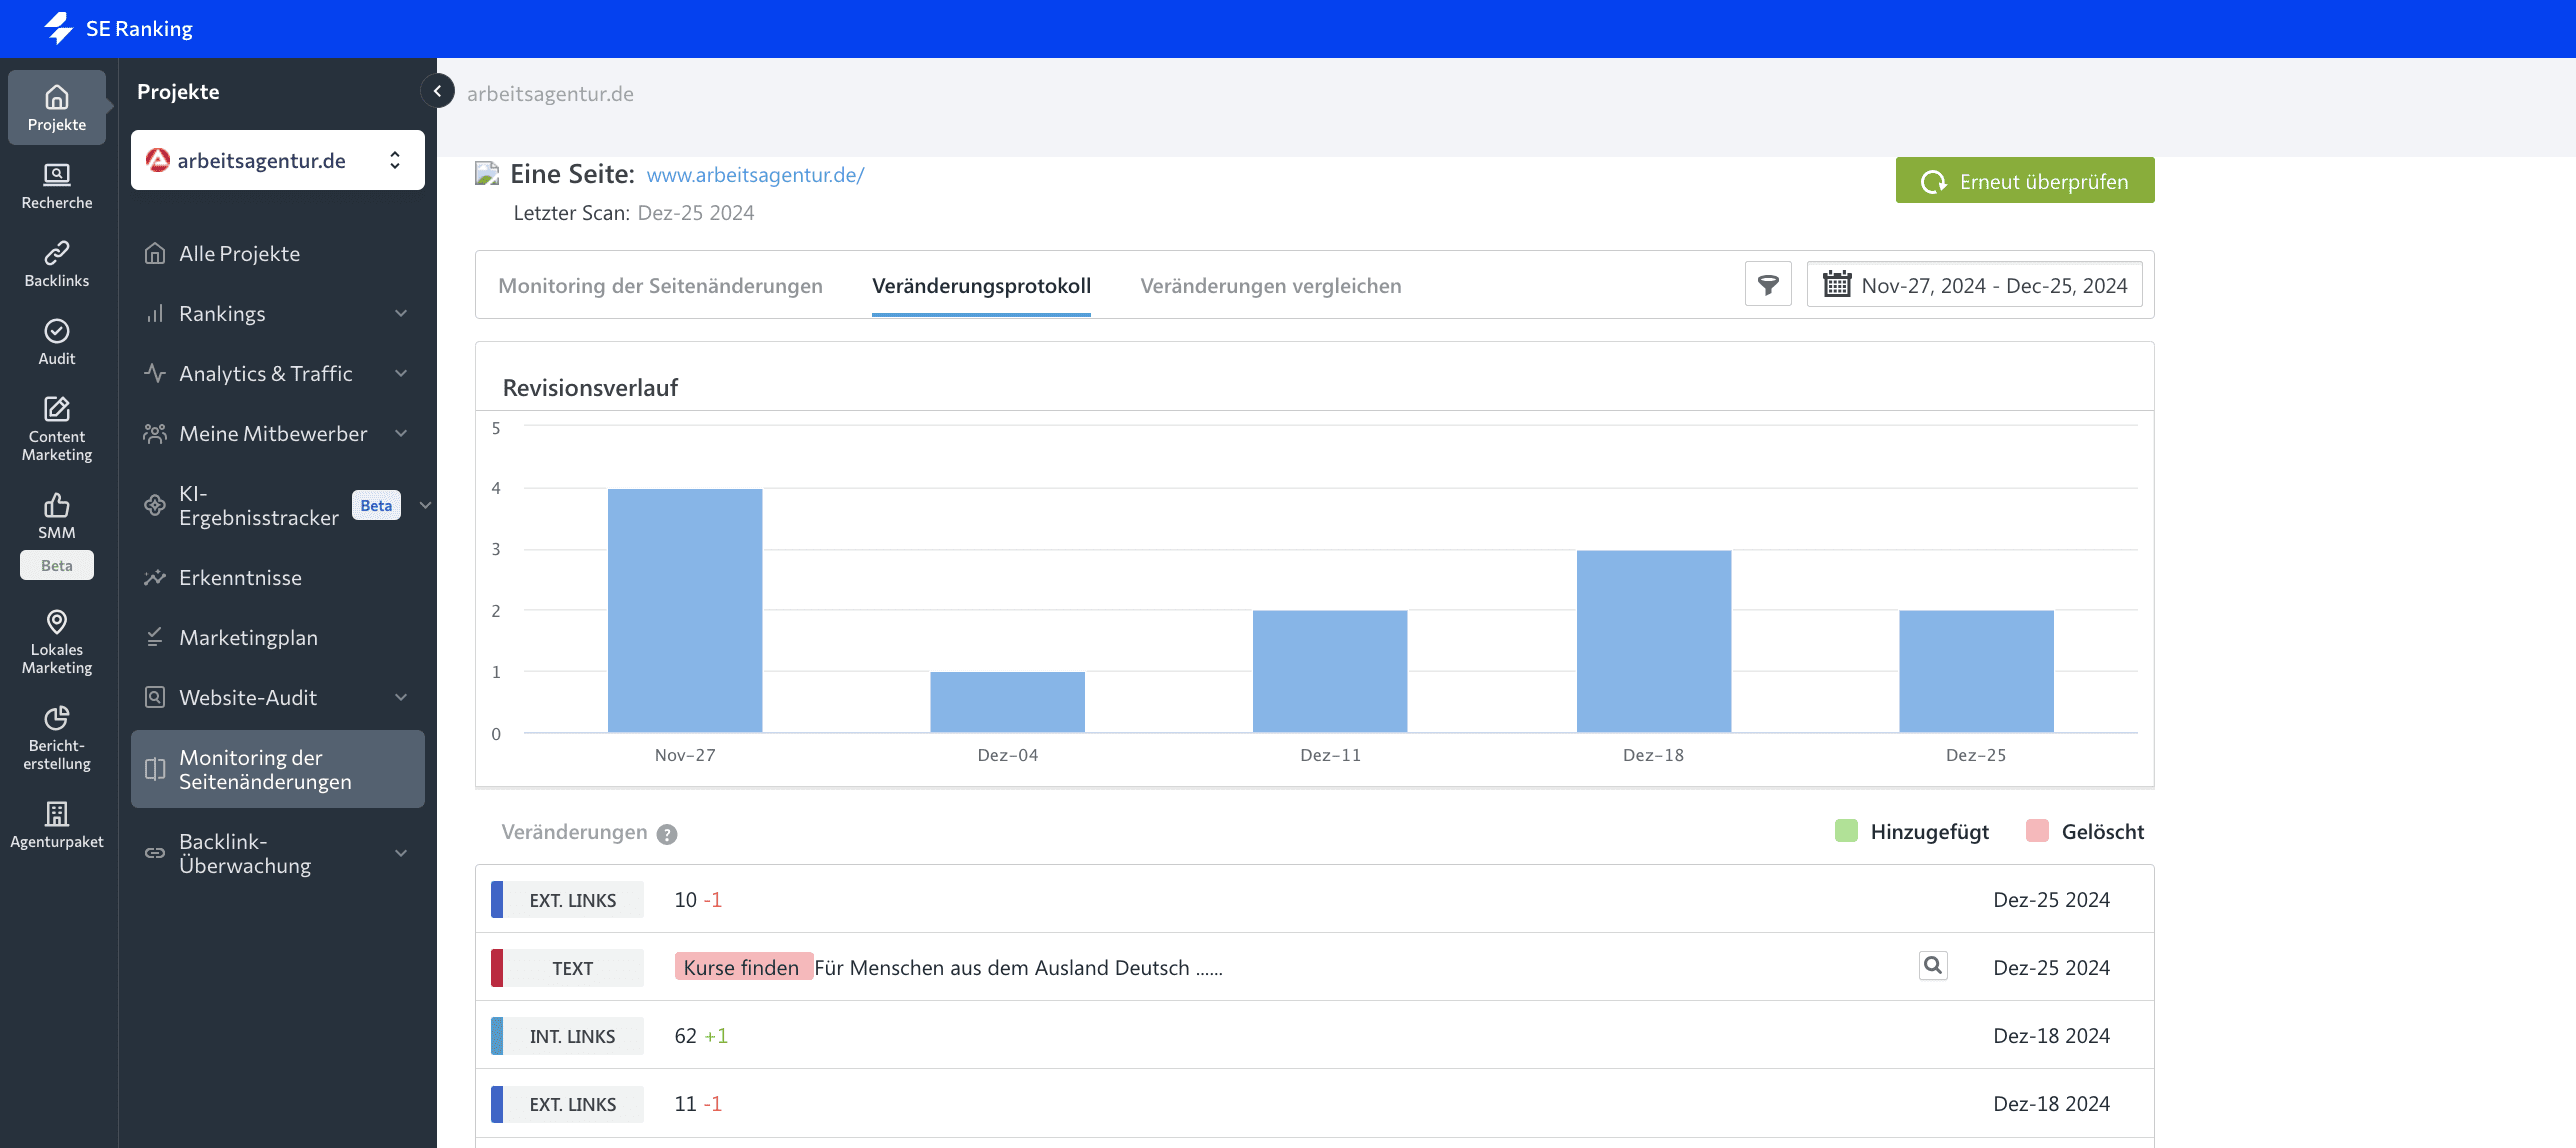The width and height of the screenshot is (2576, 1148).
Task: Click the '11 -1' value
Action: (698, 1104)
